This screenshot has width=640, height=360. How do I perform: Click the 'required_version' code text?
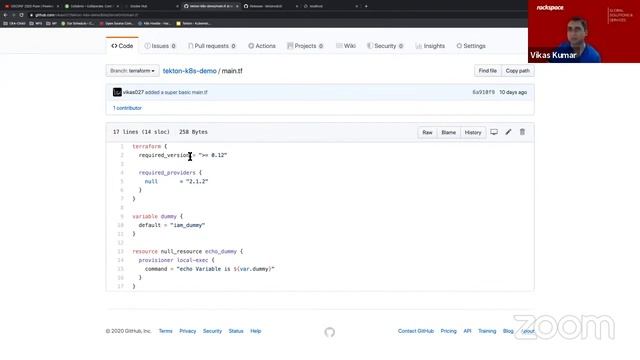point(164,156)
